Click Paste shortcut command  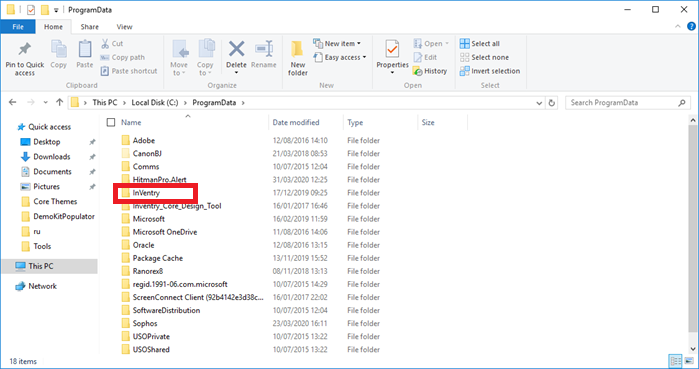click(129, 71)
